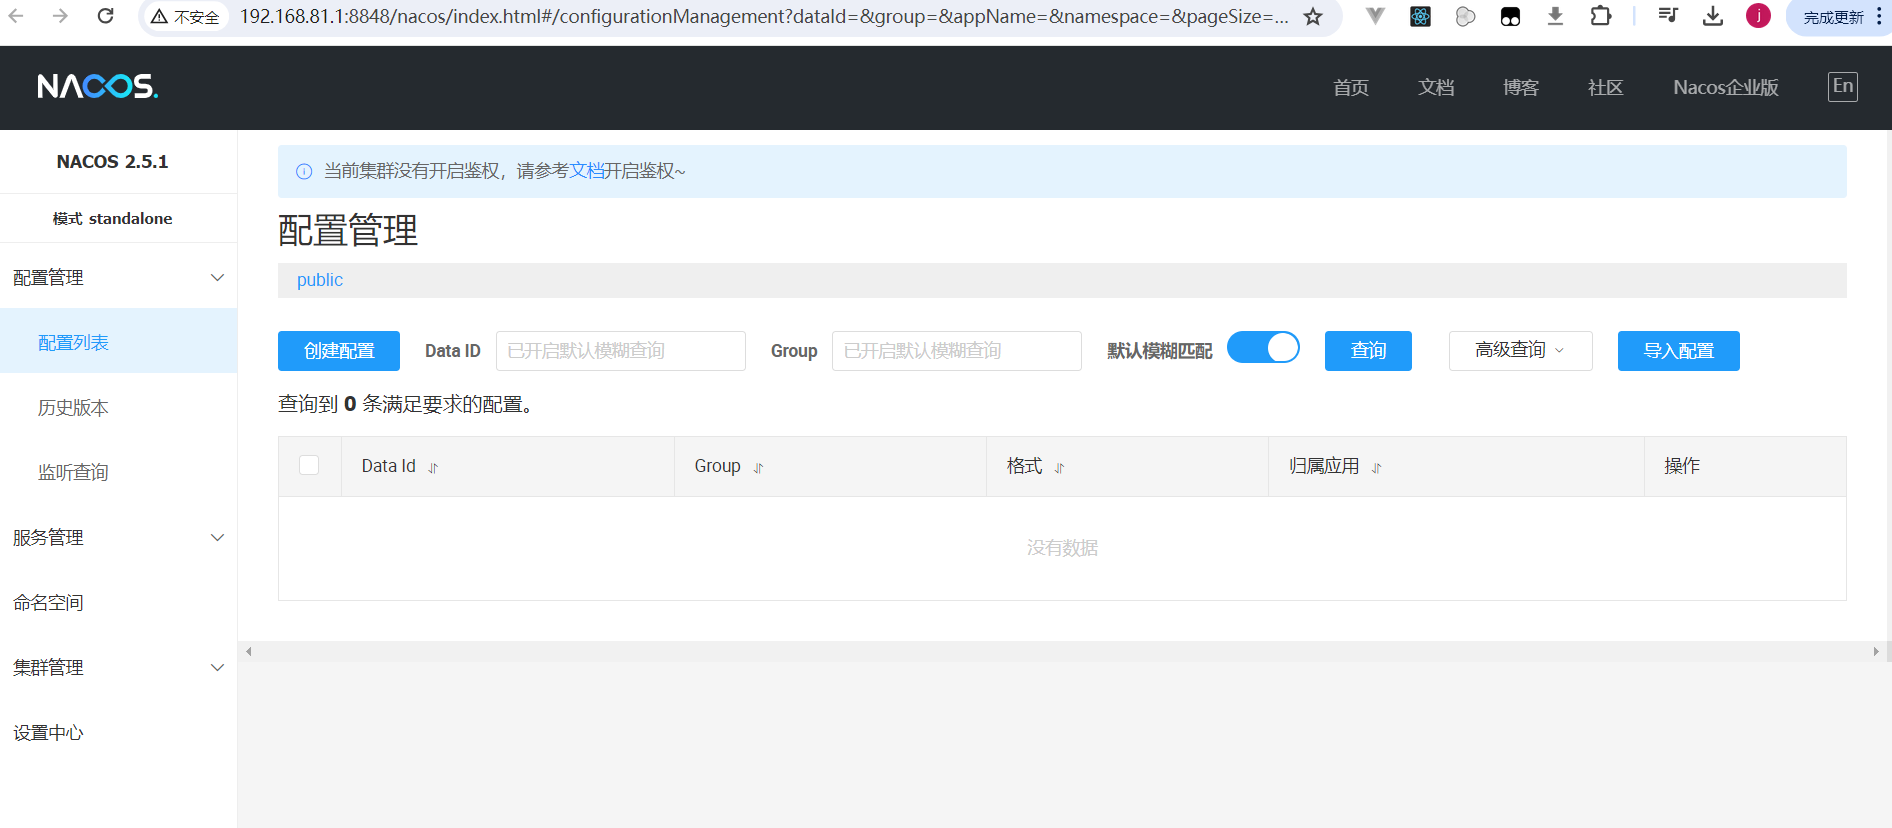Click the NACOS logo
The height and width of the screenshot is (828, 1892).
(98, 87)
